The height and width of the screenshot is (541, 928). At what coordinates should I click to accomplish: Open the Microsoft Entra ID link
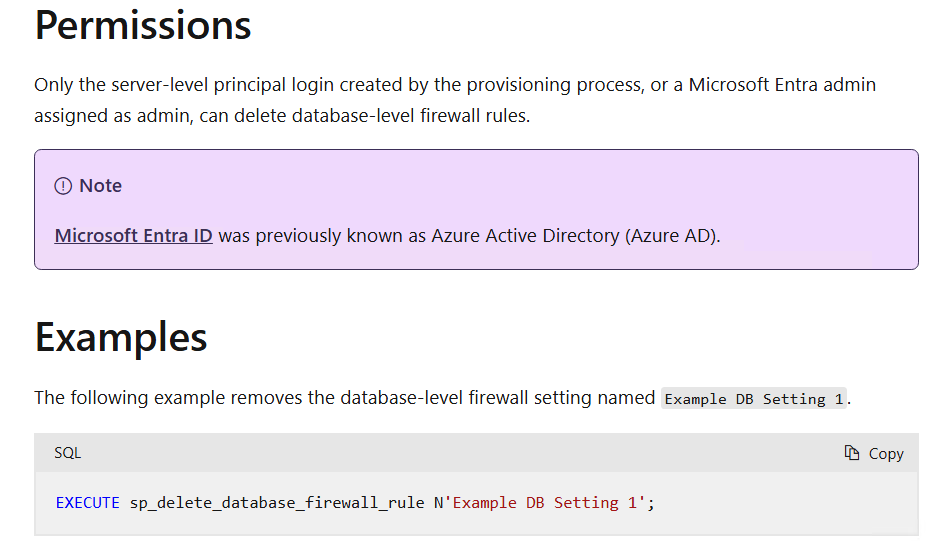(133, 236)
